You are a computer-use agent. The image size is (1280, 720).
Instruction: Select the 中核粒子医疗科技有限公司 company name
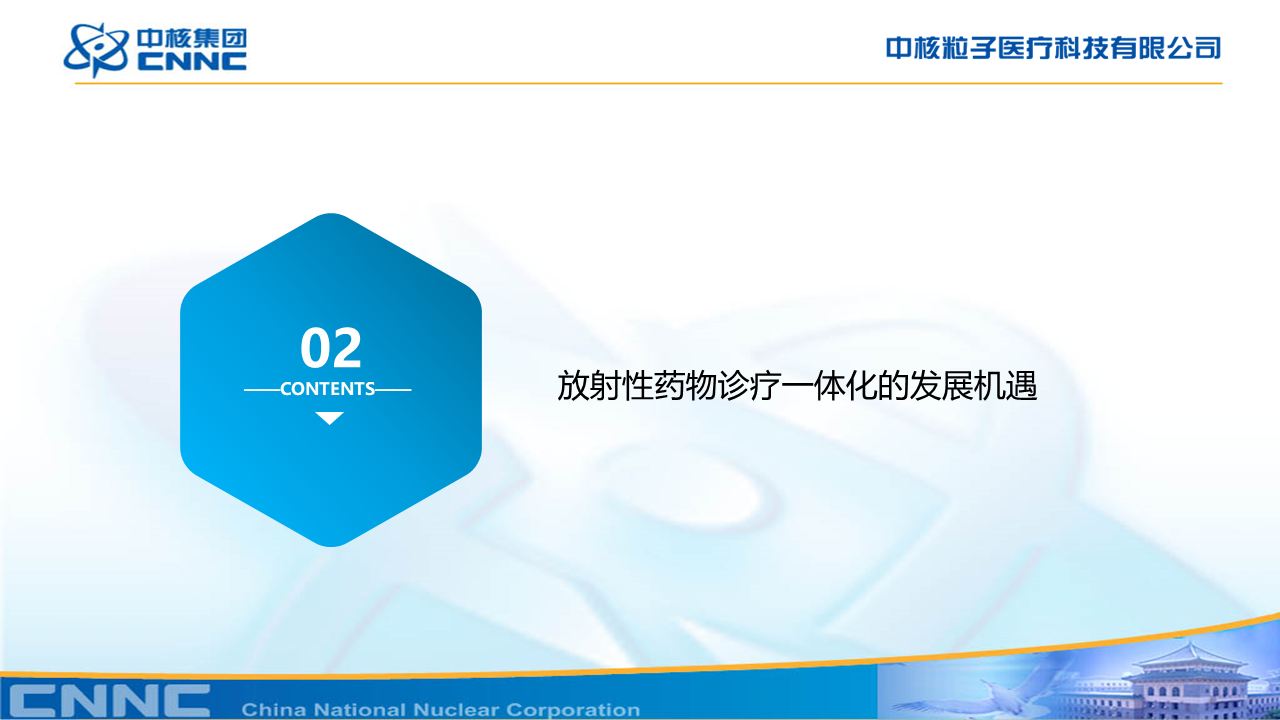tap(1053, 47)
